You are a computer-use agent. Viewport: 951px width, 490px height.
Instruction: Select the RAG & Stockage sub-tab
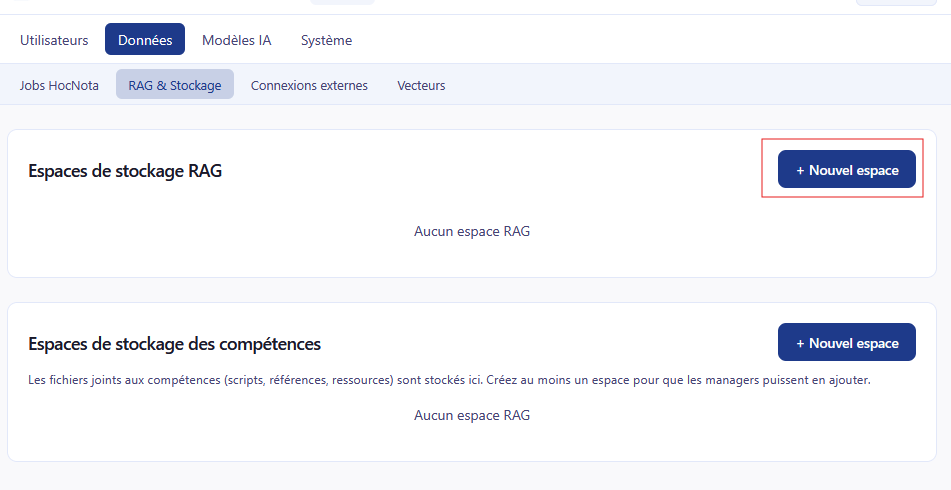(x=175, y=84)
